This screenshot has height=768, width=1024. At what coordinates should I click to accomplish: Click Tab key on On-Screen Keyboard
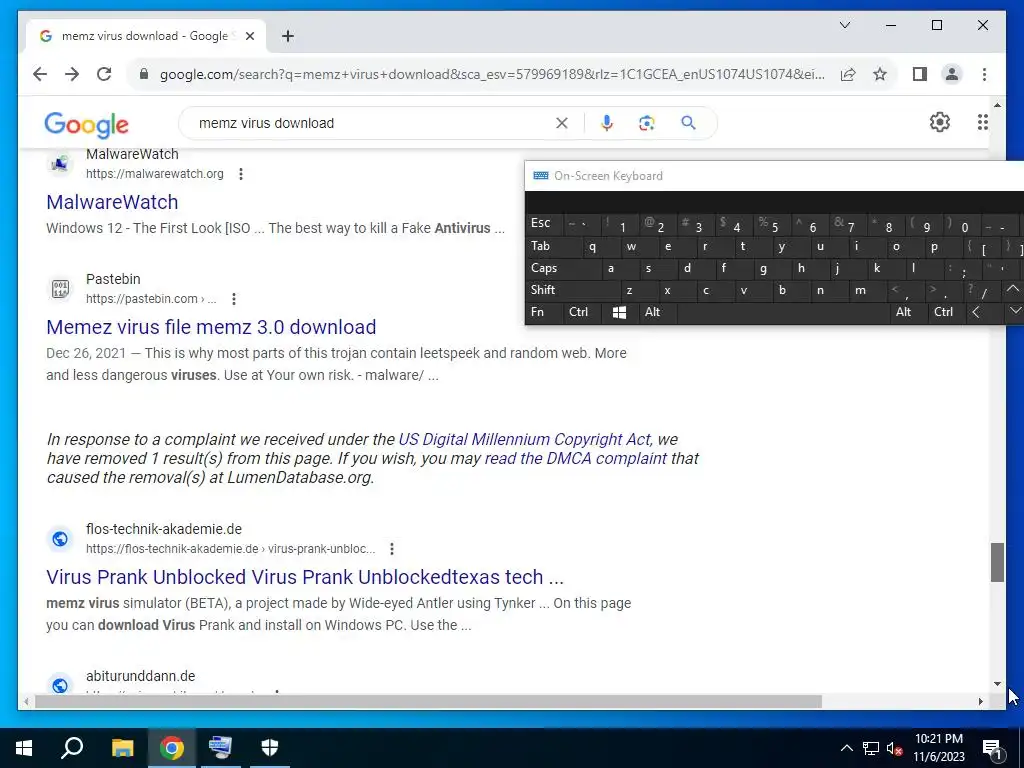[x=554, y=246]
